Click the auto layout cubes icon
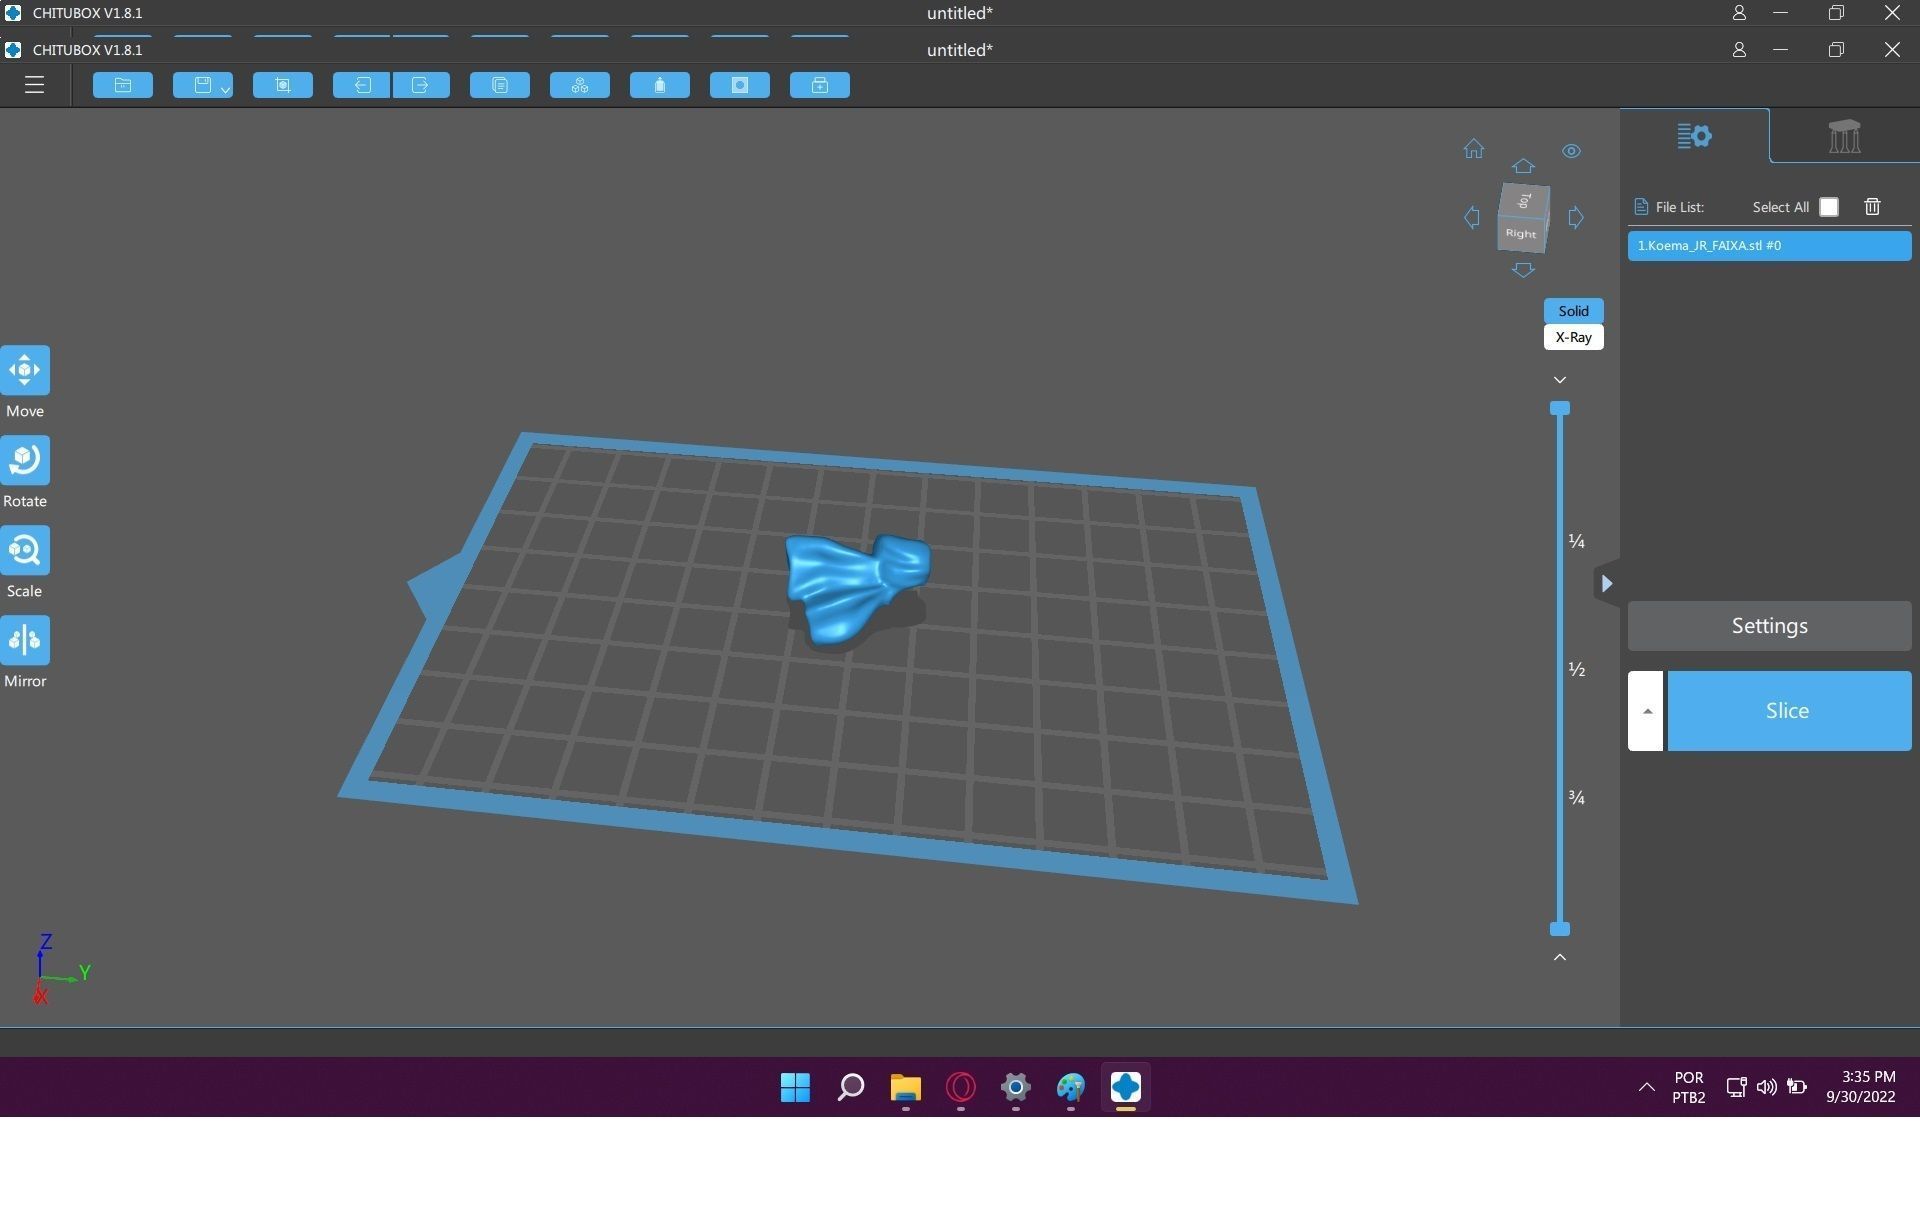The height and width of the screenshot is (1216, 1920). [x=580, y=85]
